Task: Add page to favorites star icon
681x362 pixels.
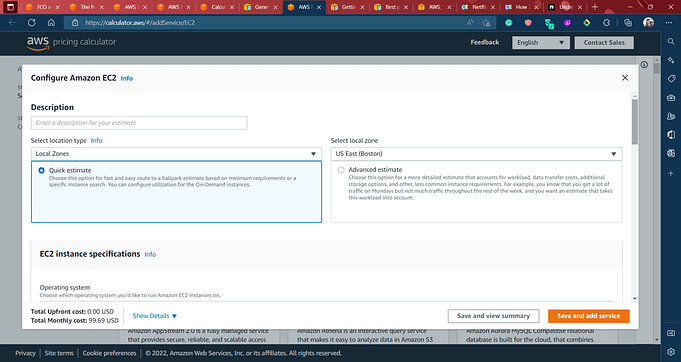Action: [x=486, y=23]
